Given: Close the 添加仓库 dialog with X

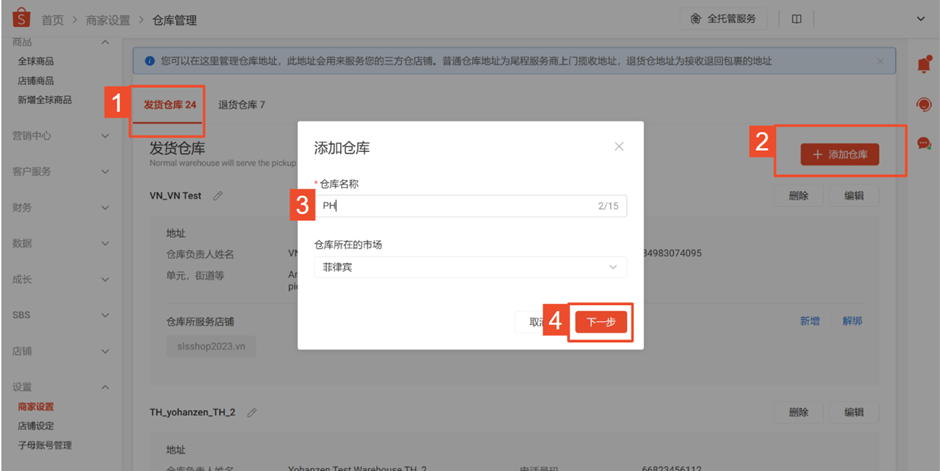Looking at the screenshot, I should point(619,147).
